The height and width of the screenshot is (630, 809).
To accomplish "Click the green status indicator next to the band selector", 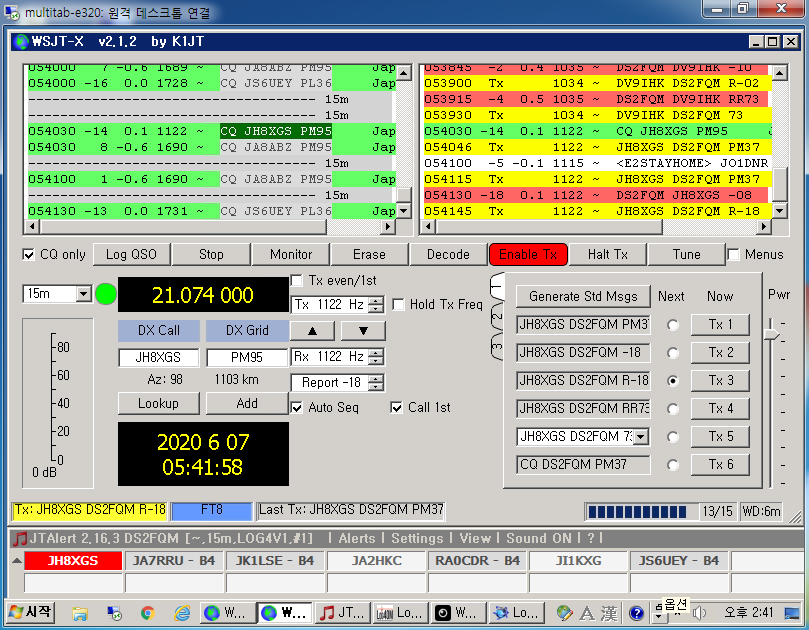I will 106,294.
